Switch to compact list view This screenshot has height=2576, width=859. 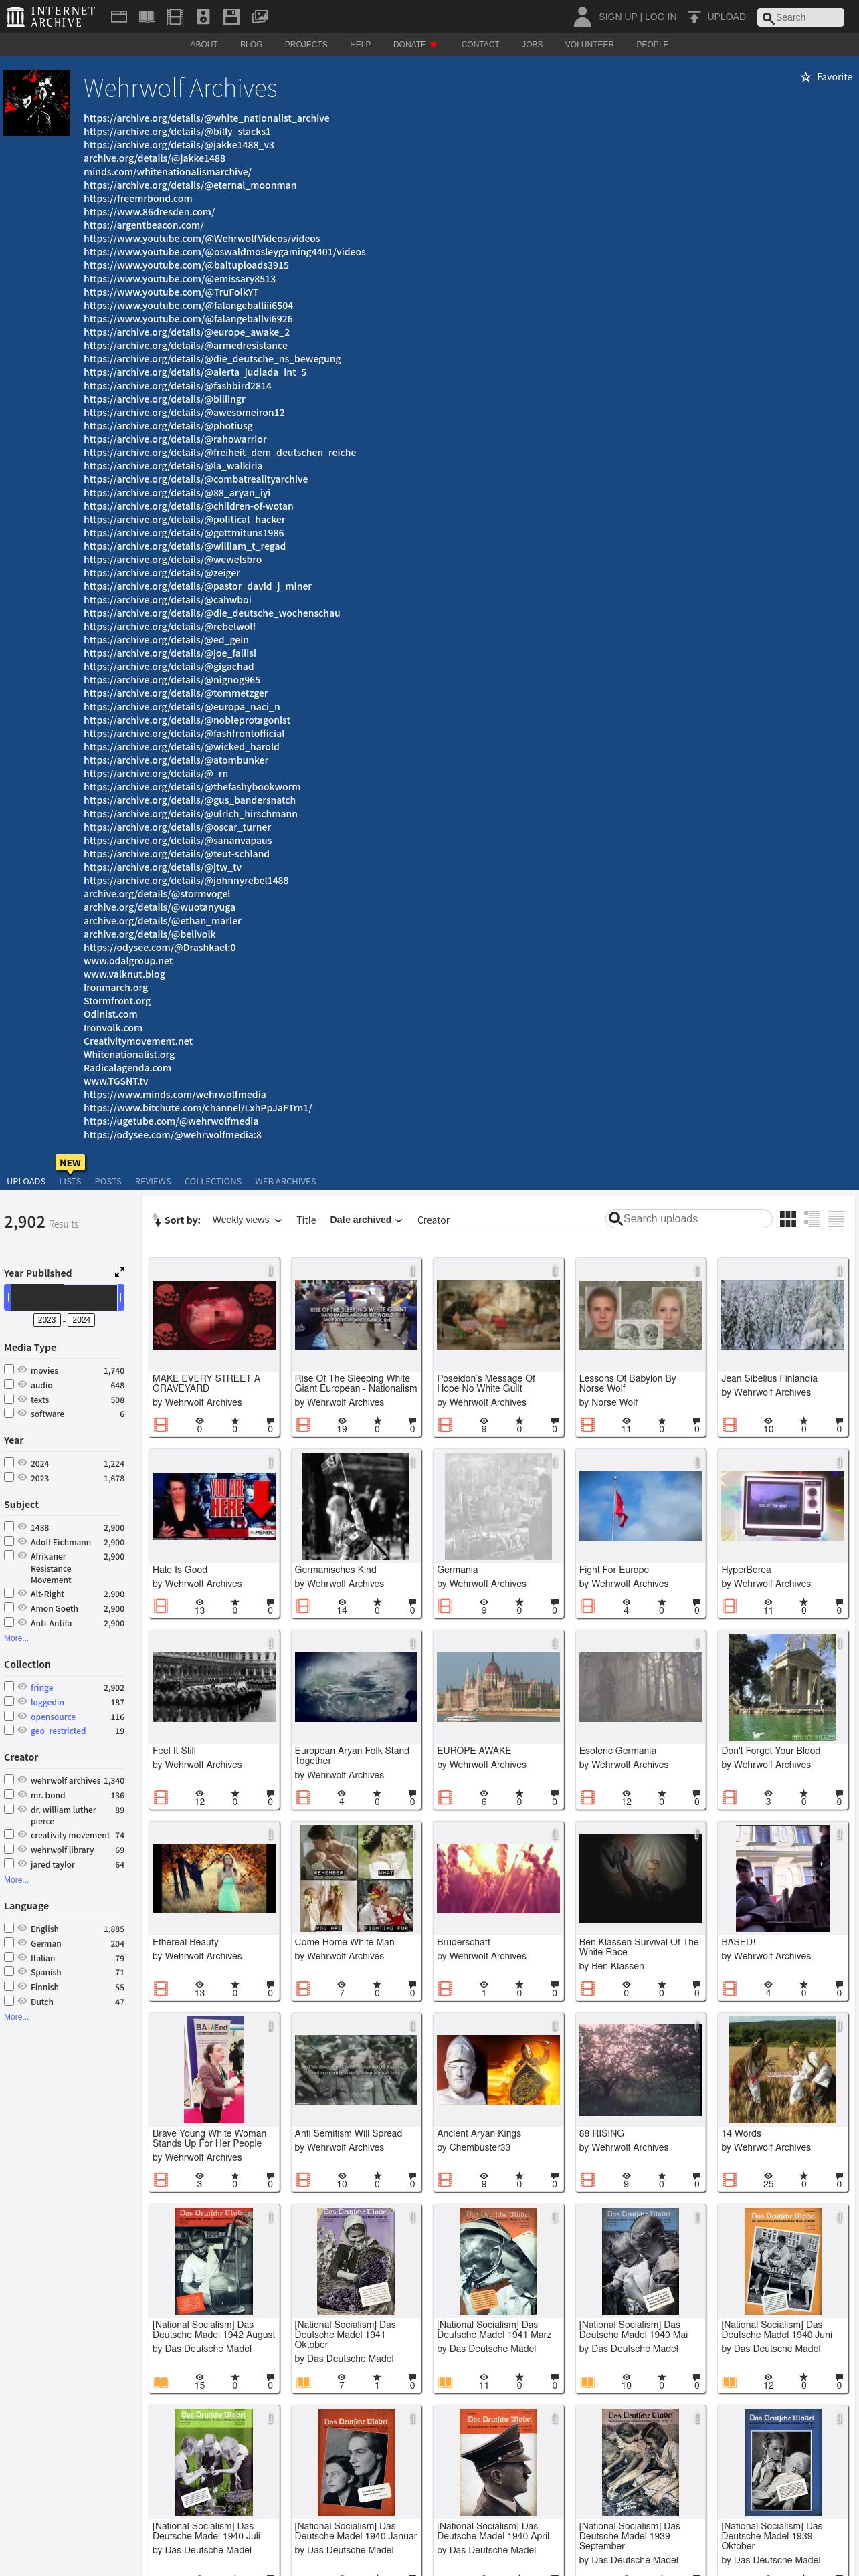coord(836,1219)
